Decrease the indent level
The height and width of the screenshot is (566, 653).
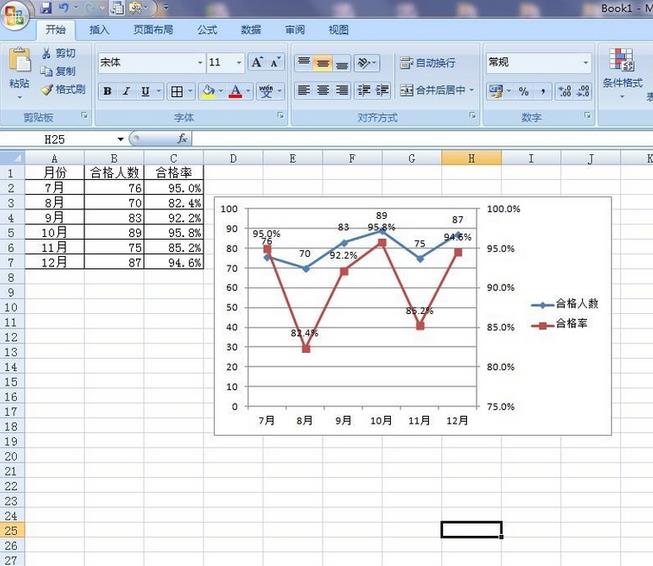(364, 90)
